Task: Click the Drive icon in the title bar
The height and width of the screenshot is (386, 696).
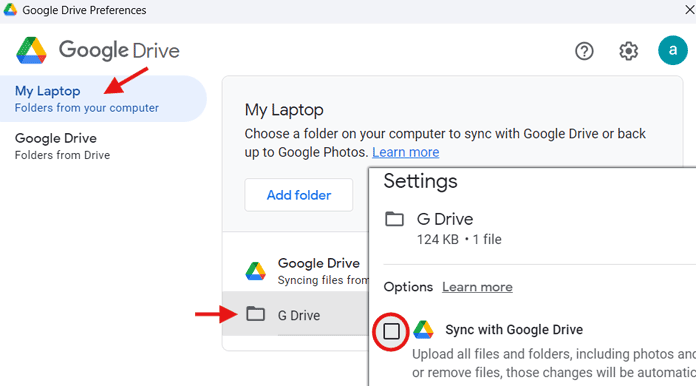Action: coord(10,9)
